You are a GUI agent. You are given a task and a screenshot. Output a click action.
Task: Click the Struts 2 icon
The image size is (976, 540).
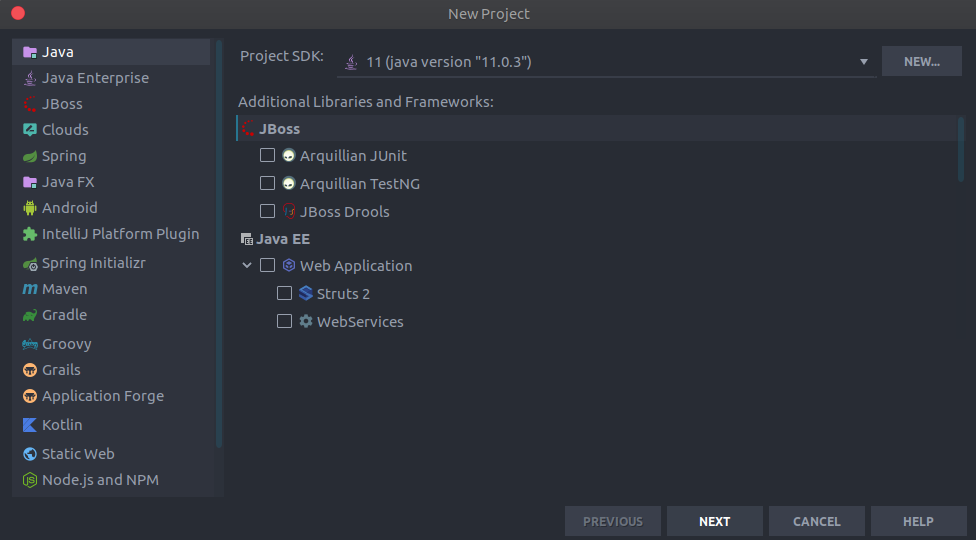coord(305,294)
